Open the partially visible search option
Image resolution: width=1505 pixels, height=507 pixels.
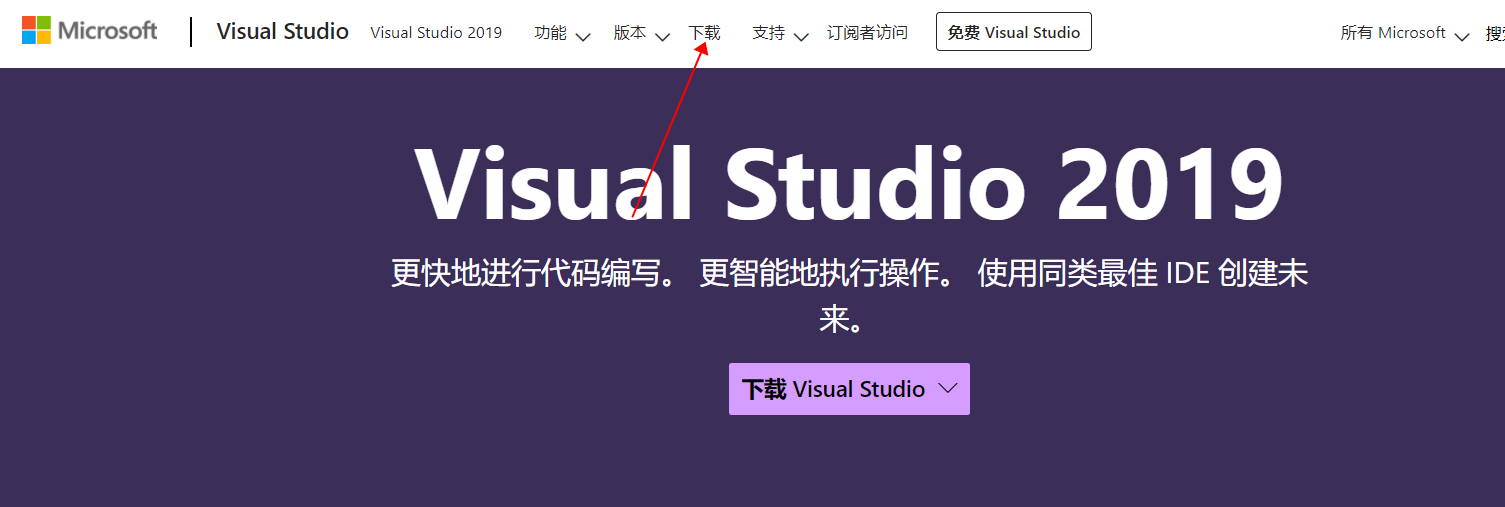point(1495,33)
